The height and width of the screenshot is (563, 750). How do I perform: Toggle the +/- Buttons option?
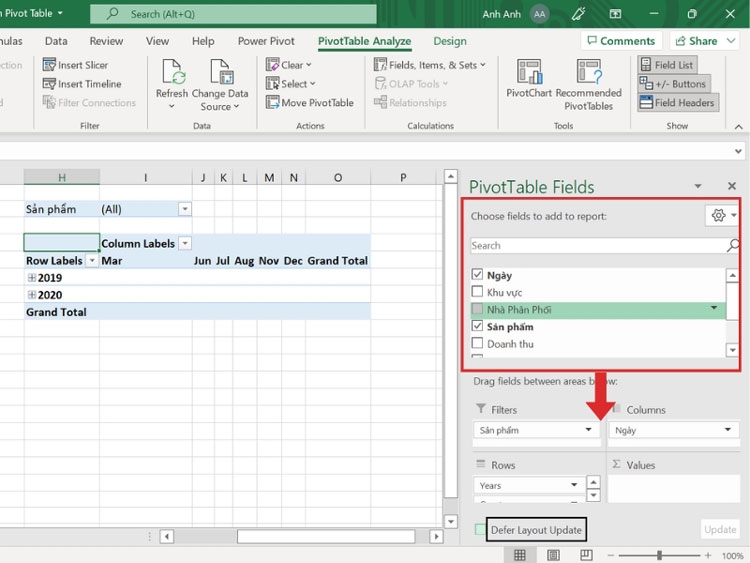coord(673,84)
